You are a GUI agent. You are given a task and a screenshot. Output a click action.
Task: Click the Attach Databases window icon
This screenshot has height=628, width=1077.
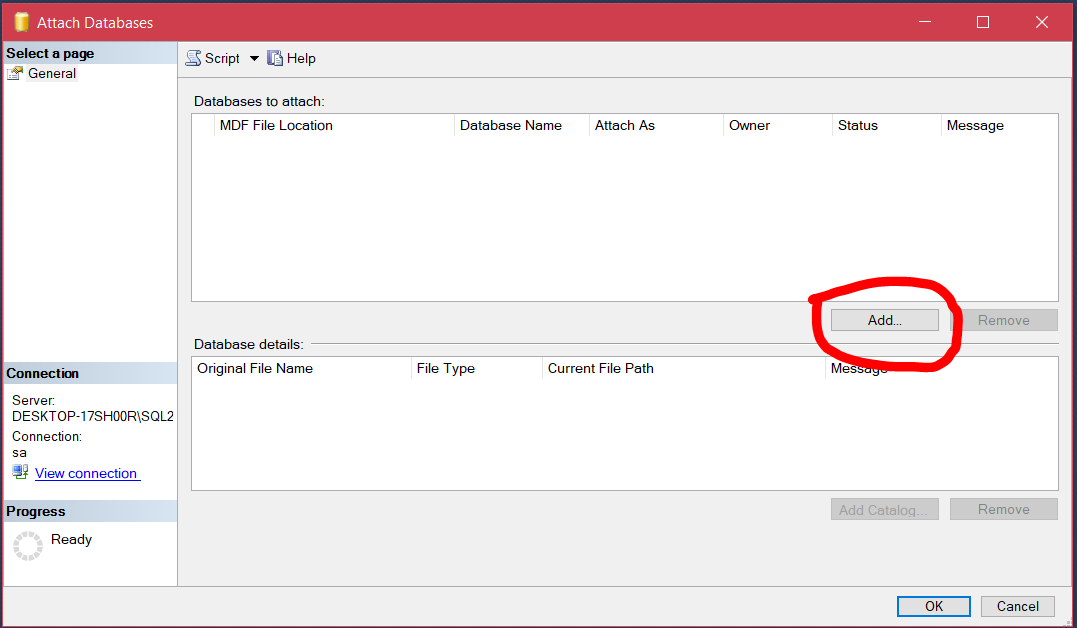tap(21, 22)
